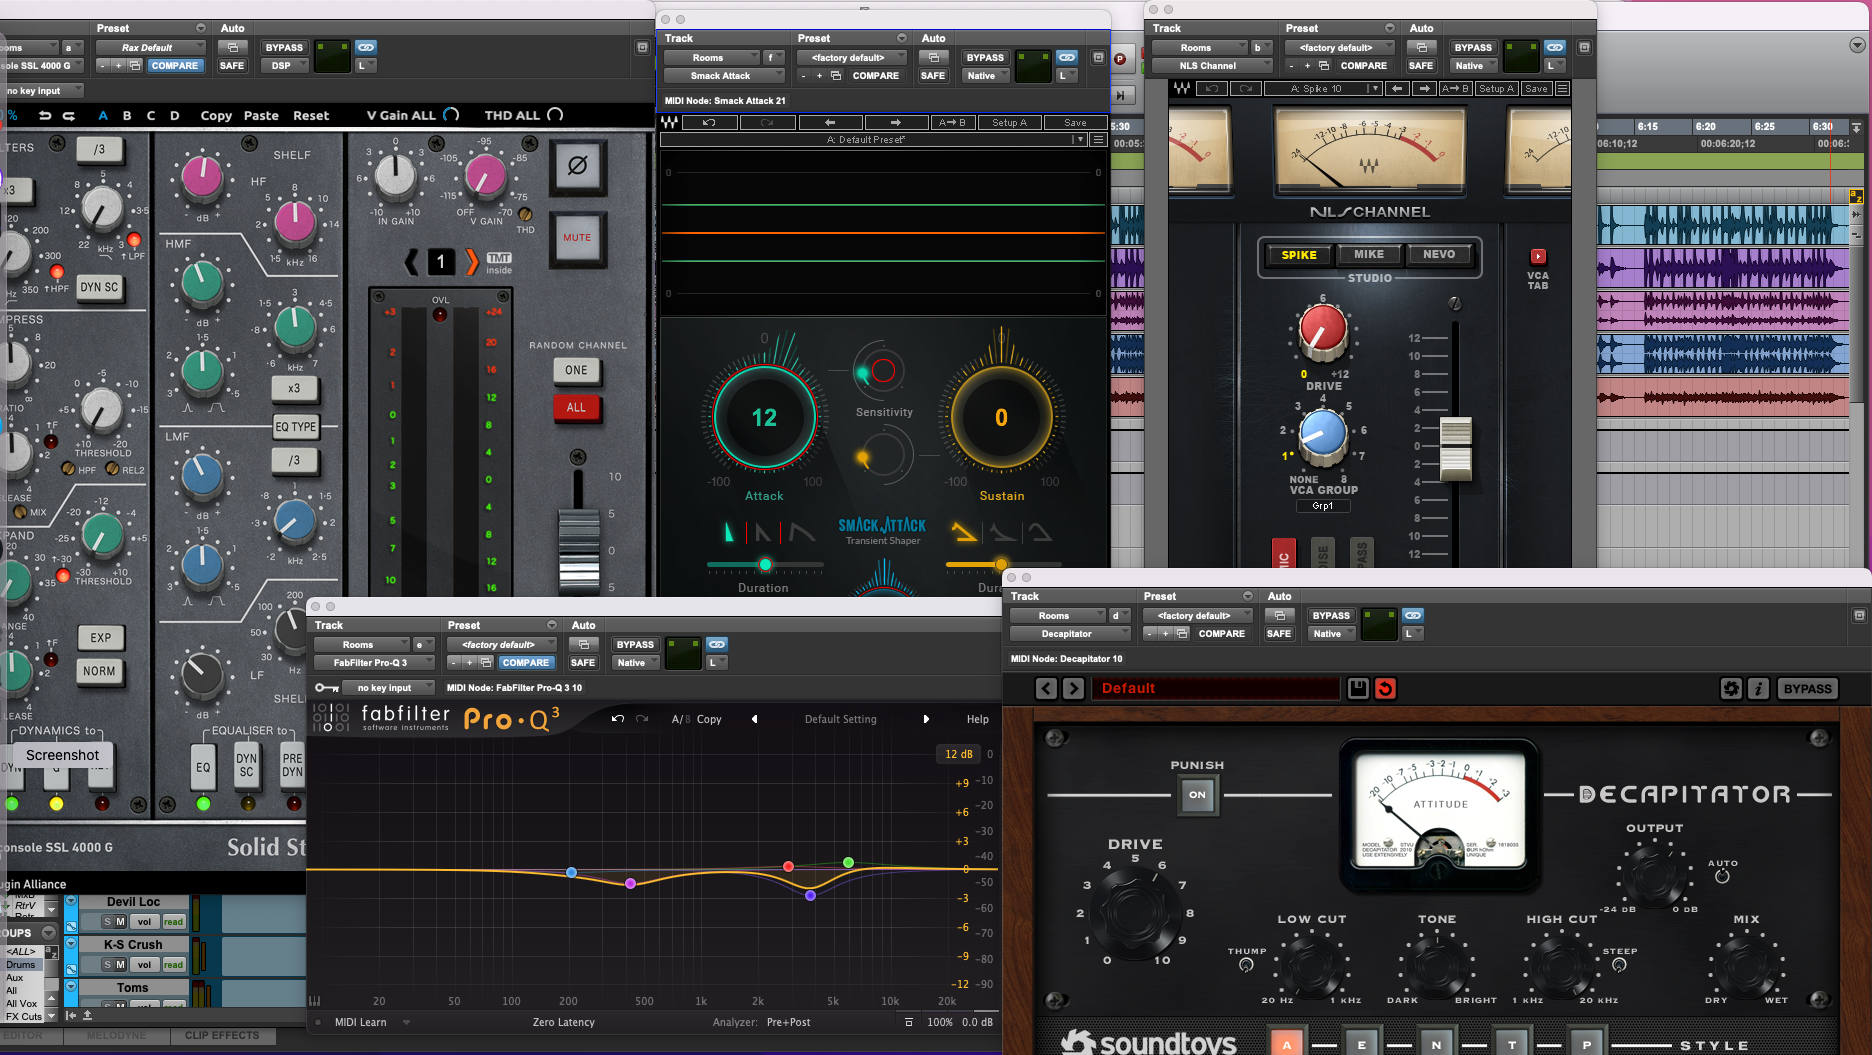Toggle SAFE in Smack Attack header
Viewport: 1872px width, 1055px height.
click(x=932, y=76)
